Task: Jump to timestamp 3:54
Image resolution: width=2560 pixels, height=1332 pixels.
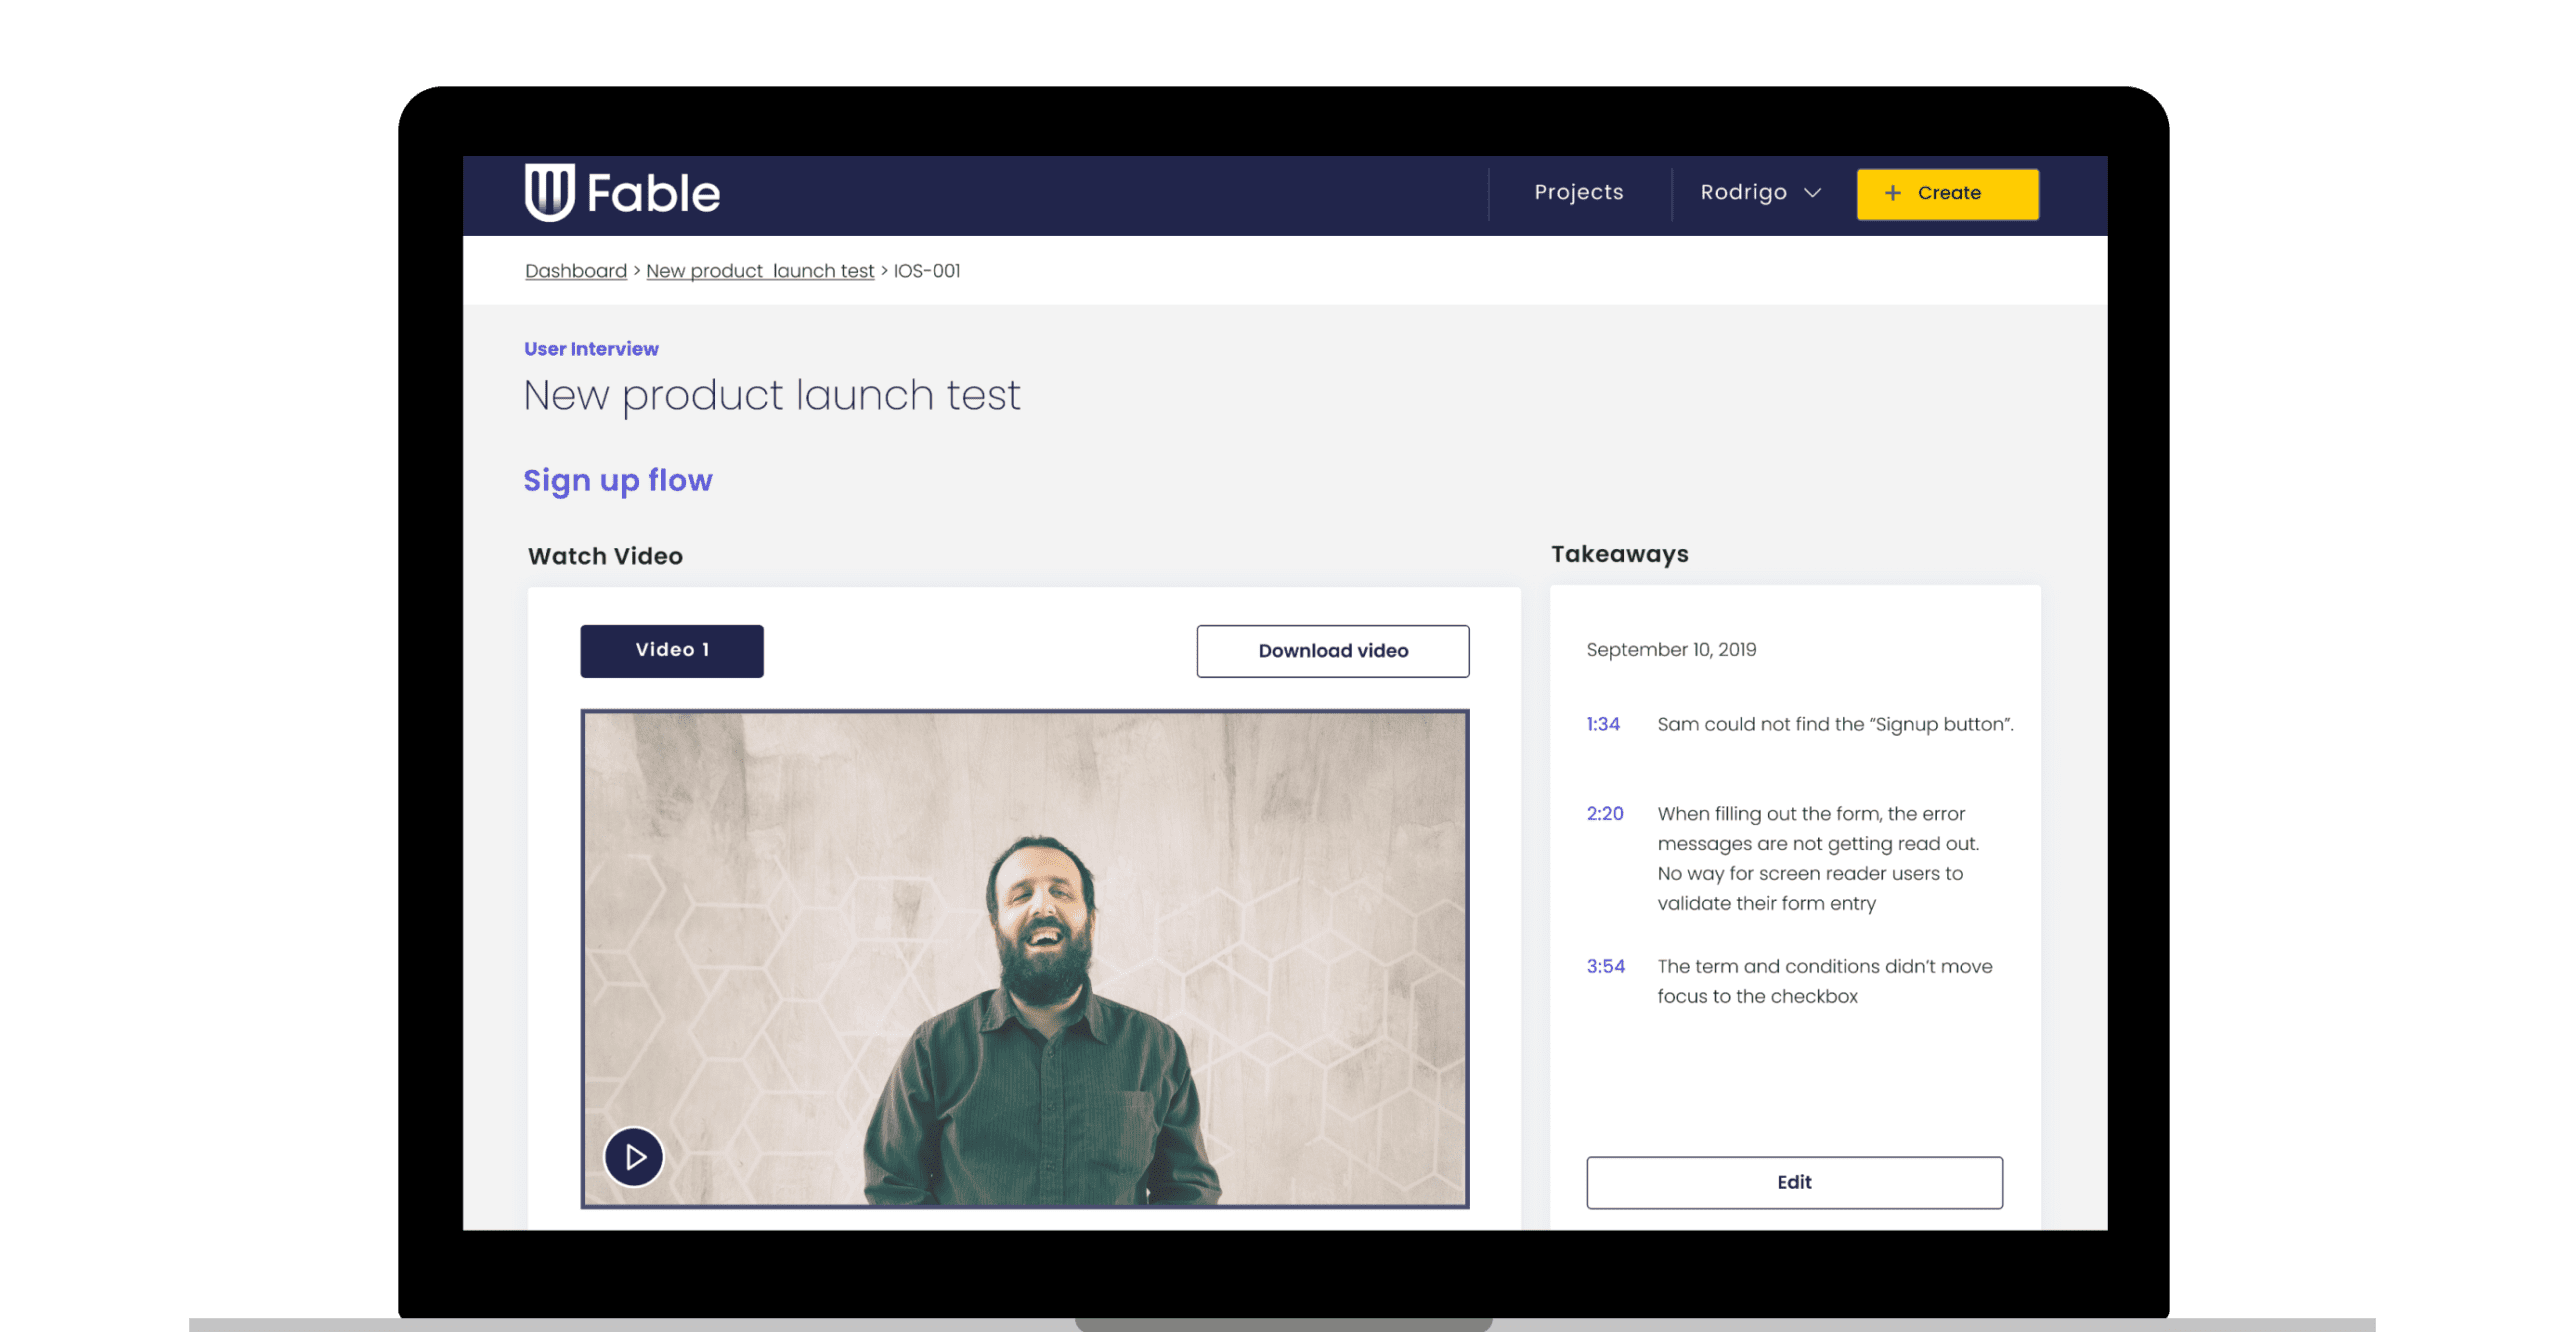Action: tap(1604, 966)
